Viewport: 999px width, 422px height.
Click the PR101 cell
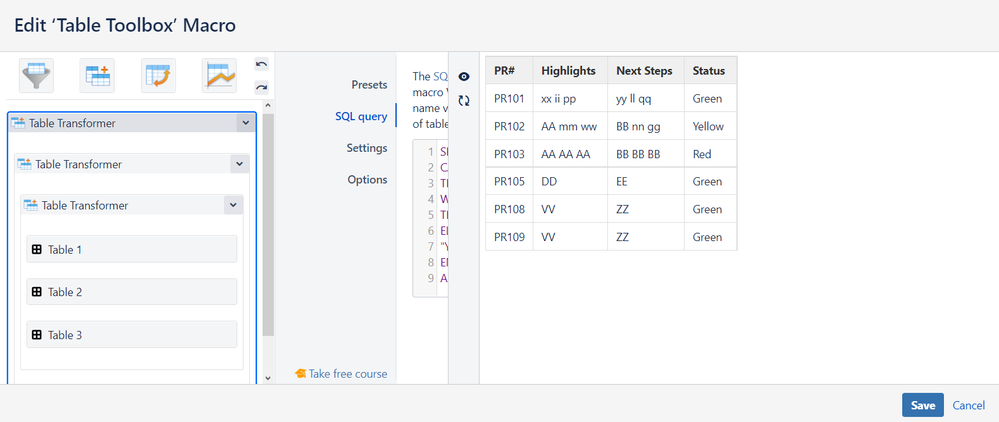click(509, 99)
